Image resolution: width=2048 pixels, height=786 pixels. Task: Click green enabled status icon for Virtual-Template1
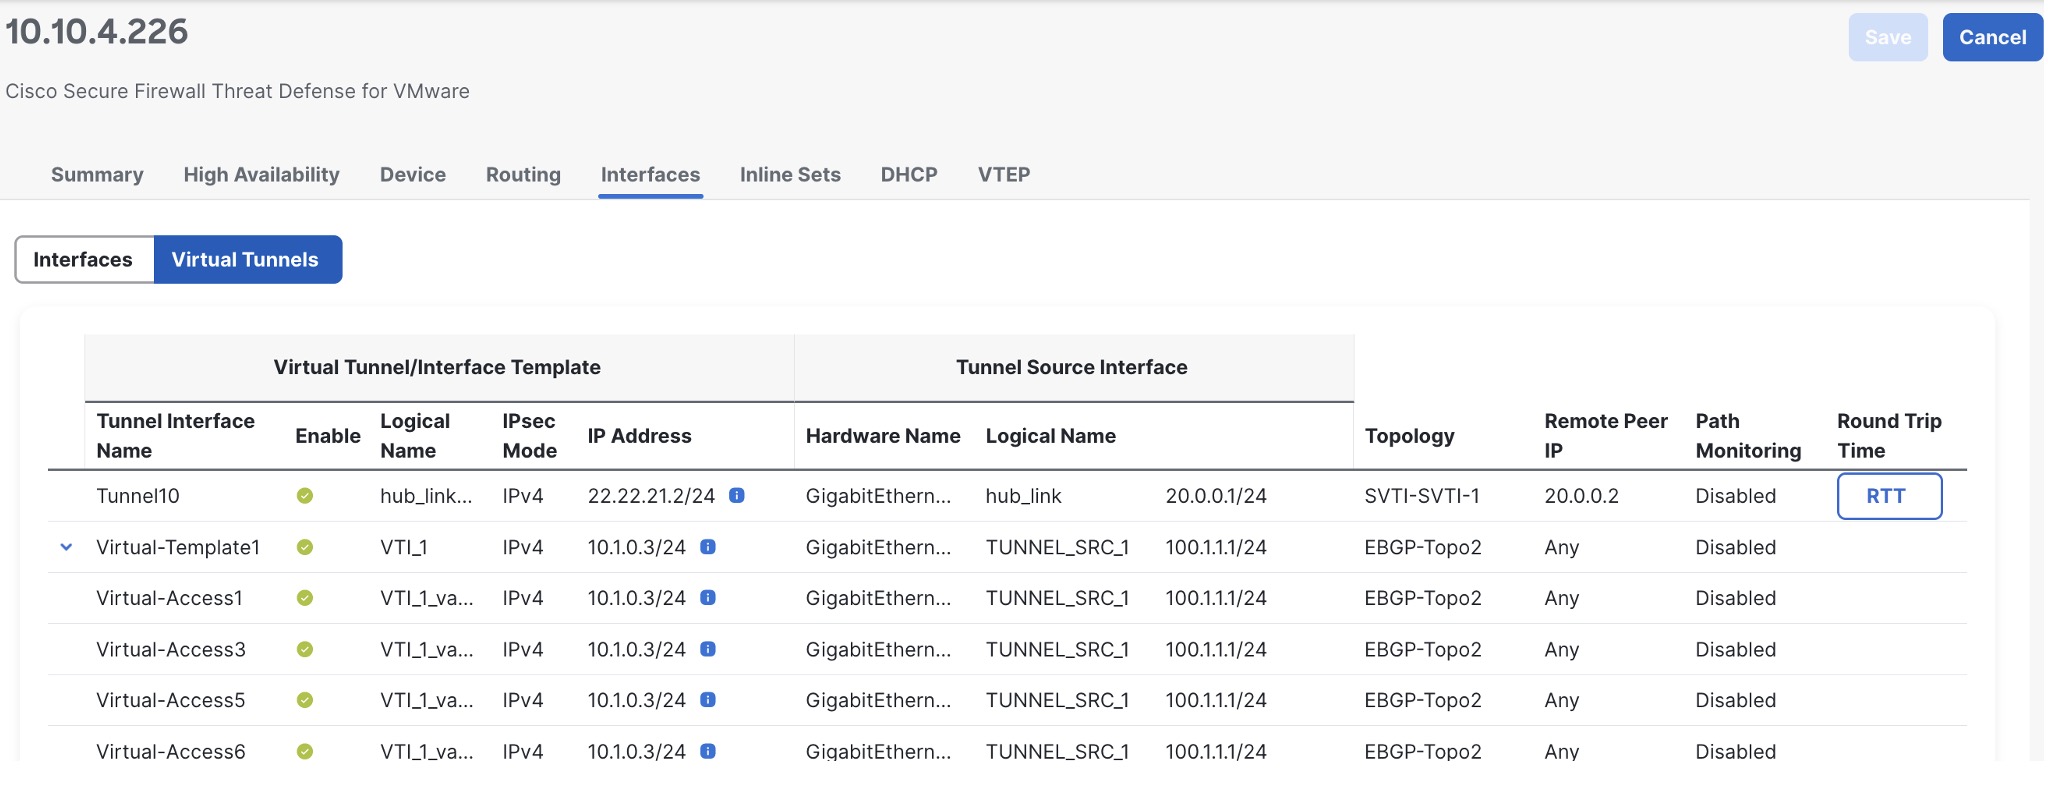pos(305,547)
